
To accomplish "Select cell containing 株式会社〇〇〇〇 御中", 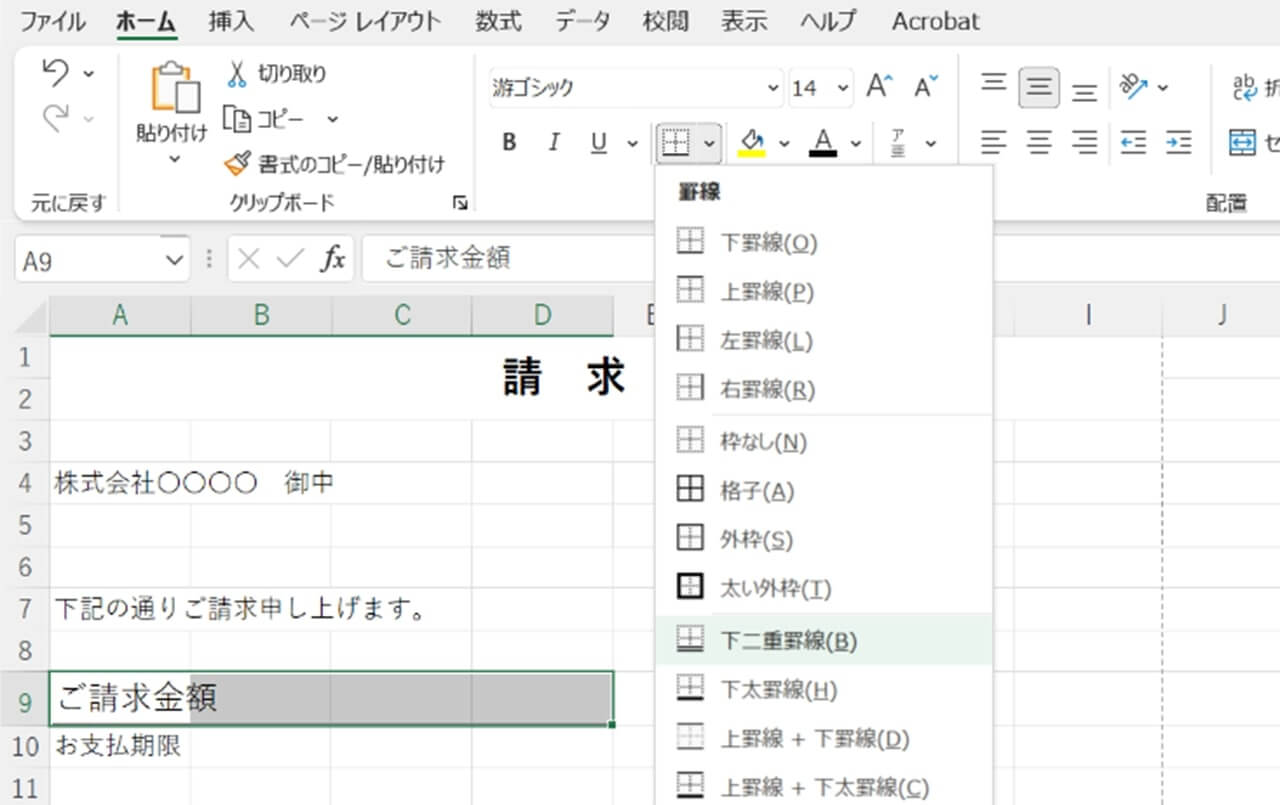I will pos(120,483).
